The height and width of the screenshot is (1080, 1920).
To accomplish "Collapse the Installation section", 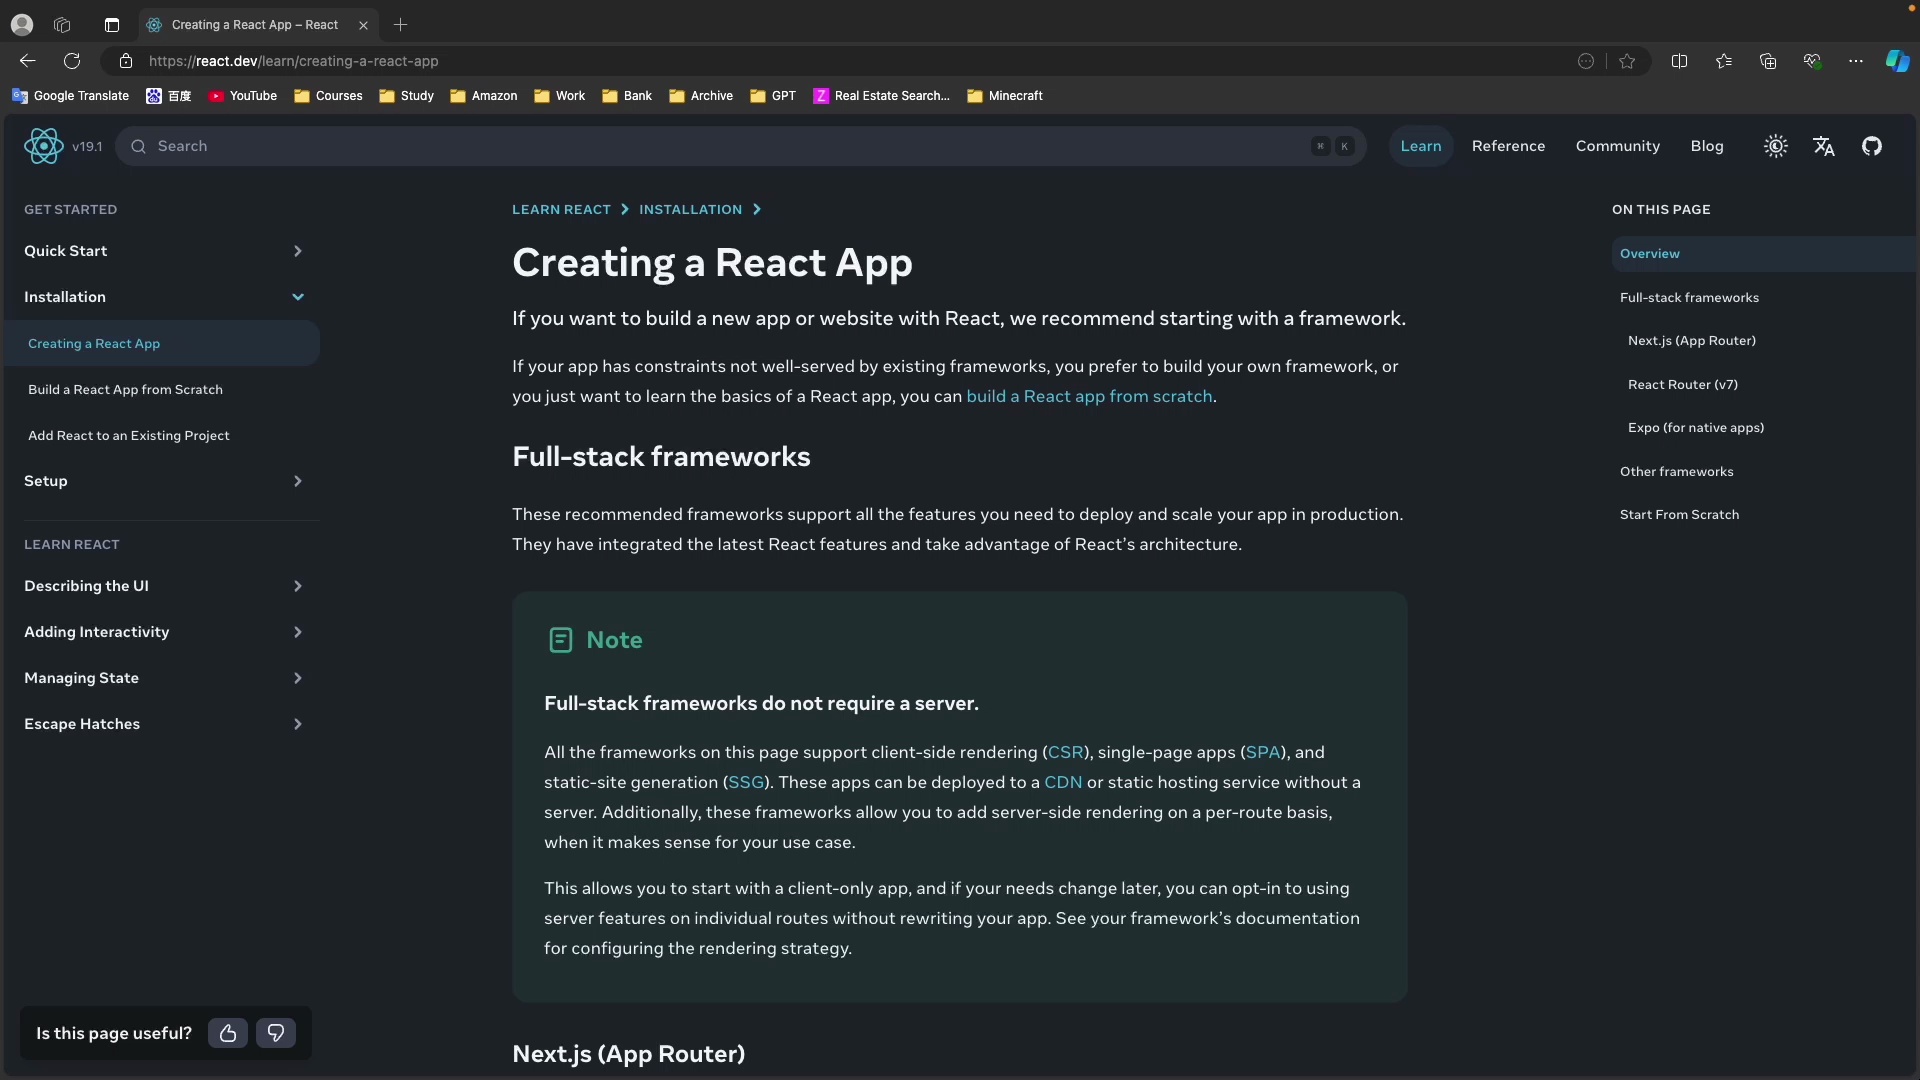I will (162, 297).
